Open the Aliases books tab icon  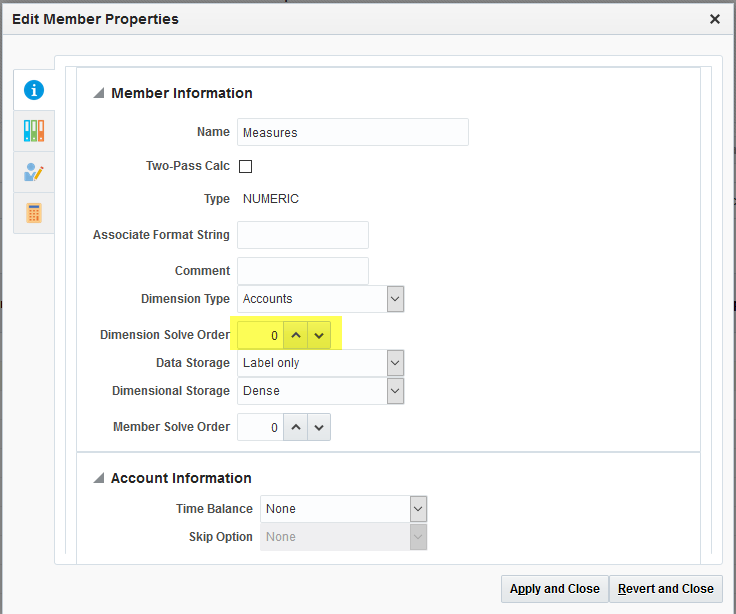[34, 131]
